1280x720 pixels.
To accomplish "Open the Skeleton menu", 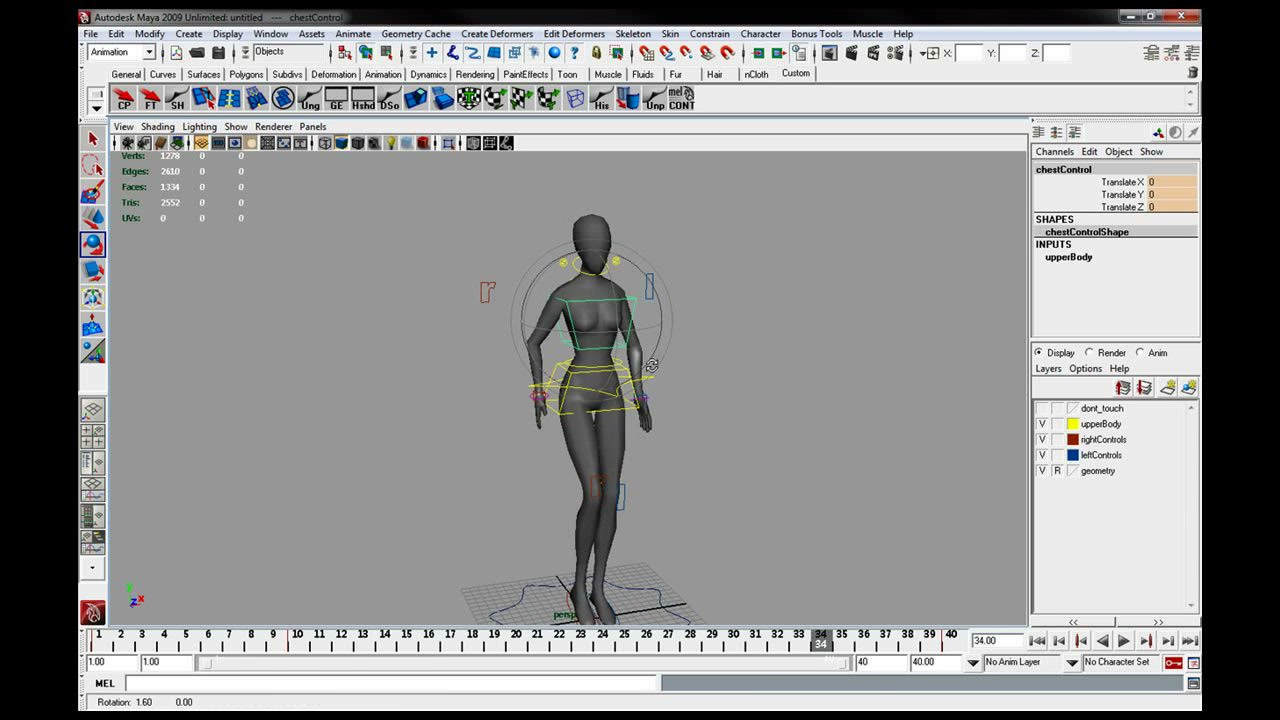I will pyautogui.click(x=633, y=34).
